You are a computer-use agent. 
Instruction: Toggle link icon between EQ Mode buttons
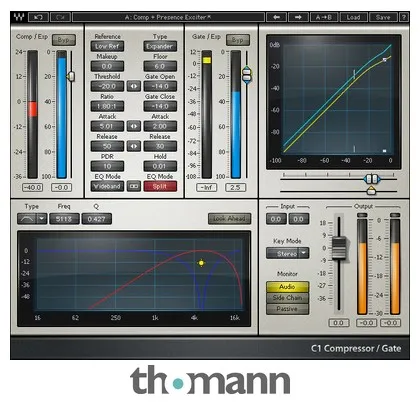click(x=134, y=186)
